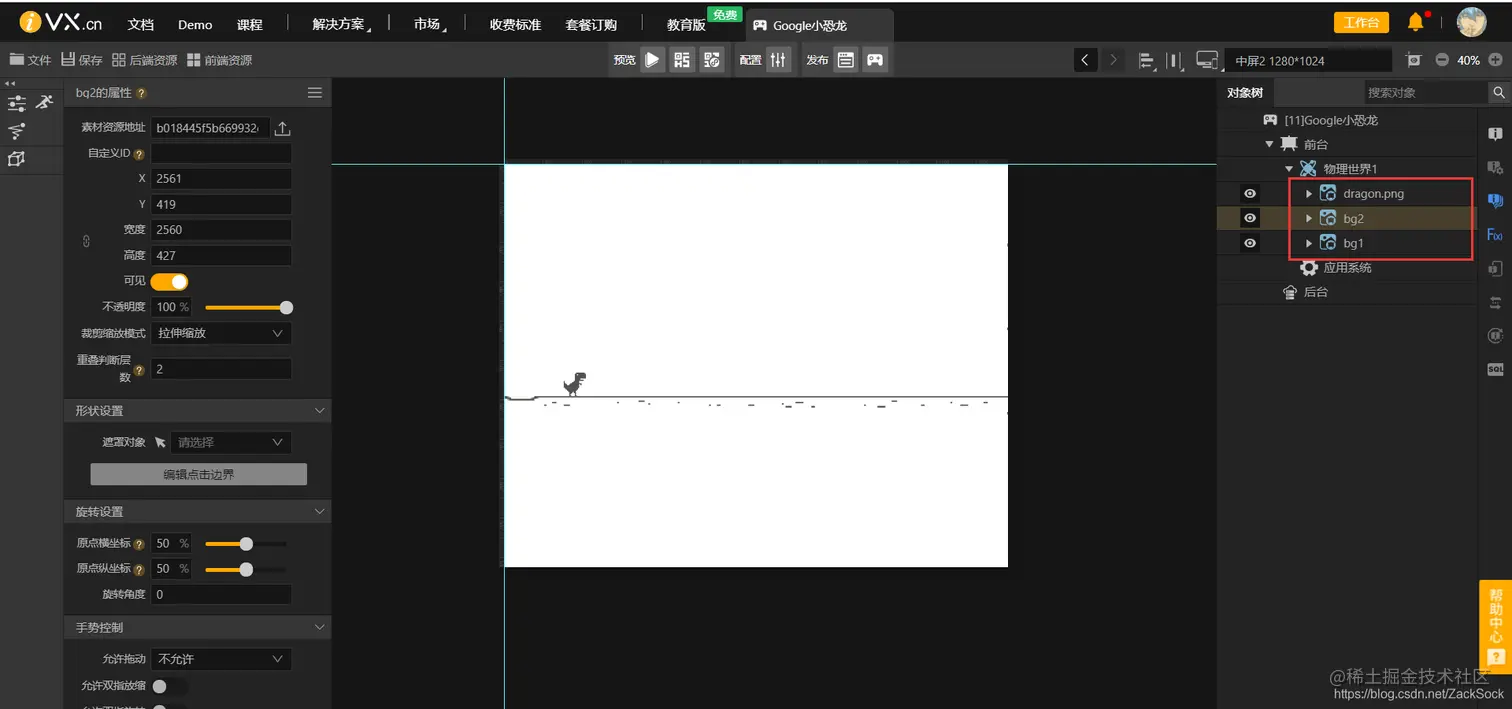1512x709 pixels.
Task: Toggle the 允许双指缩放 switch
Action: (169, 686)
